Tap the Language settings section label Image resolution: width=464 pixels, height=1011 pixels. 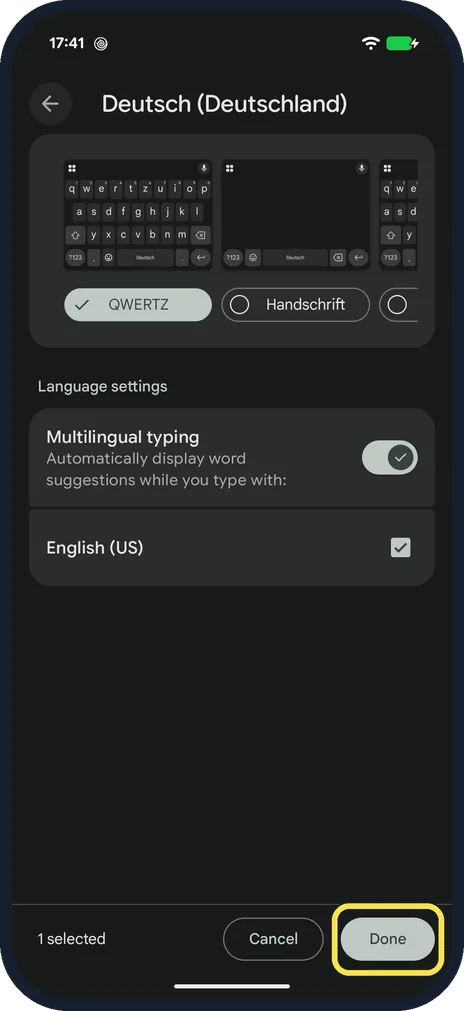[102, 386]
